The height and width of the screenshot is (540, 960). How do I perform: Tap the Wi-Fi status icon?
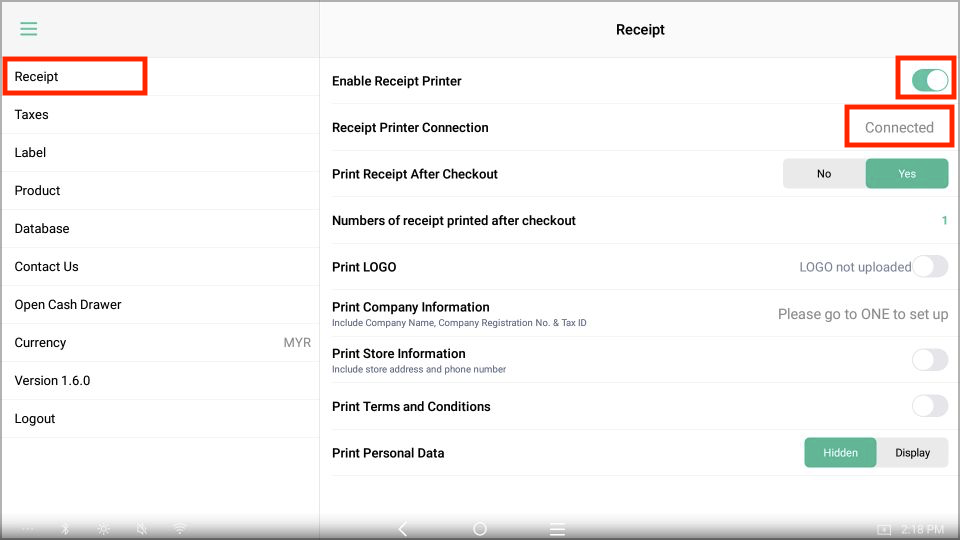coord(179,529)
